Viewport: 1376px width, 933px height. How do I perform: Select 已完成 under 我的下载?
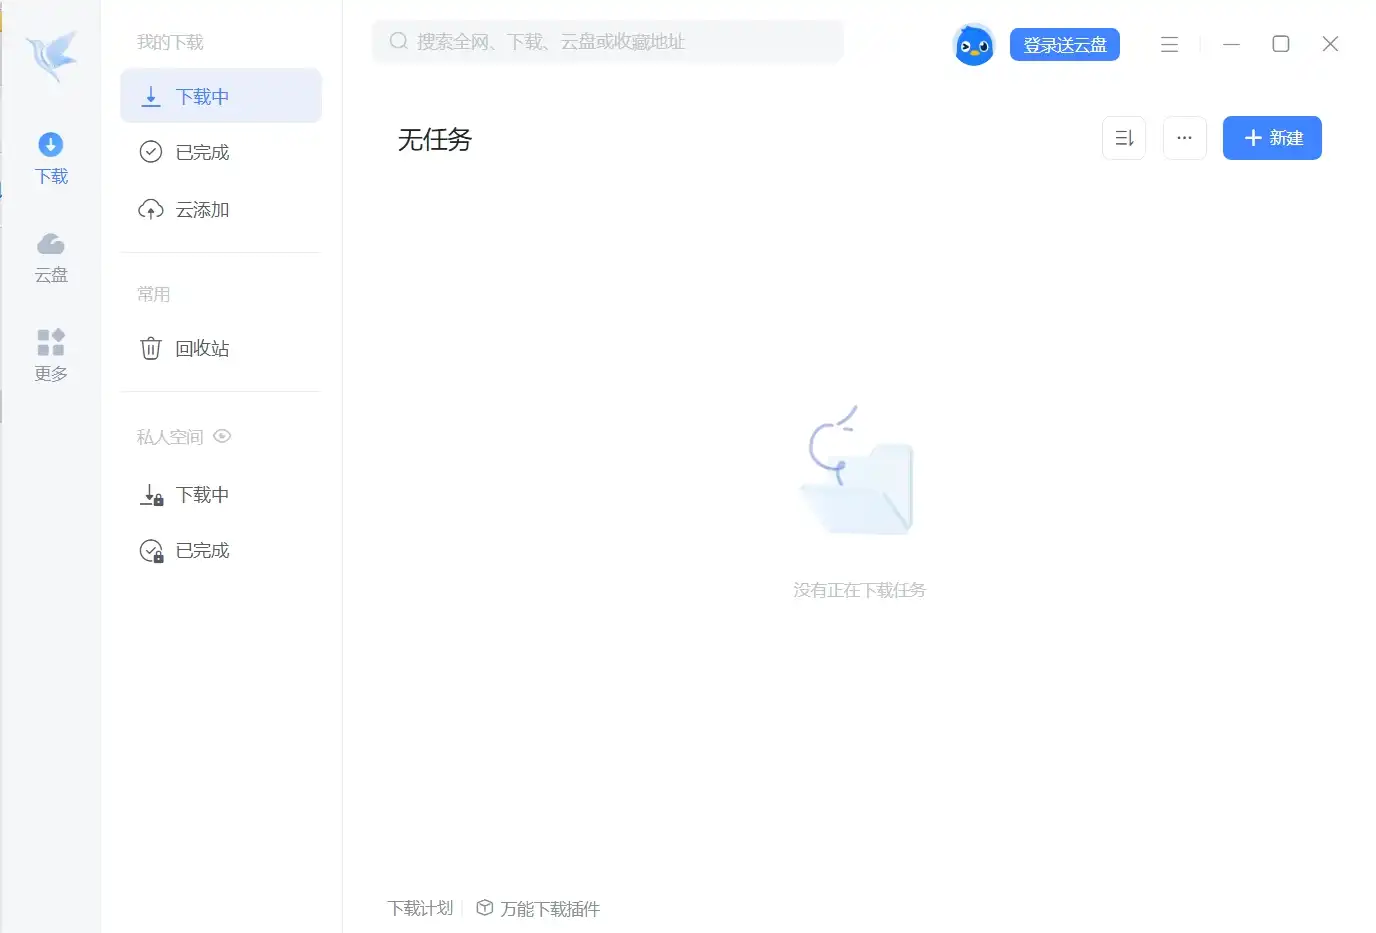point(221,152)
